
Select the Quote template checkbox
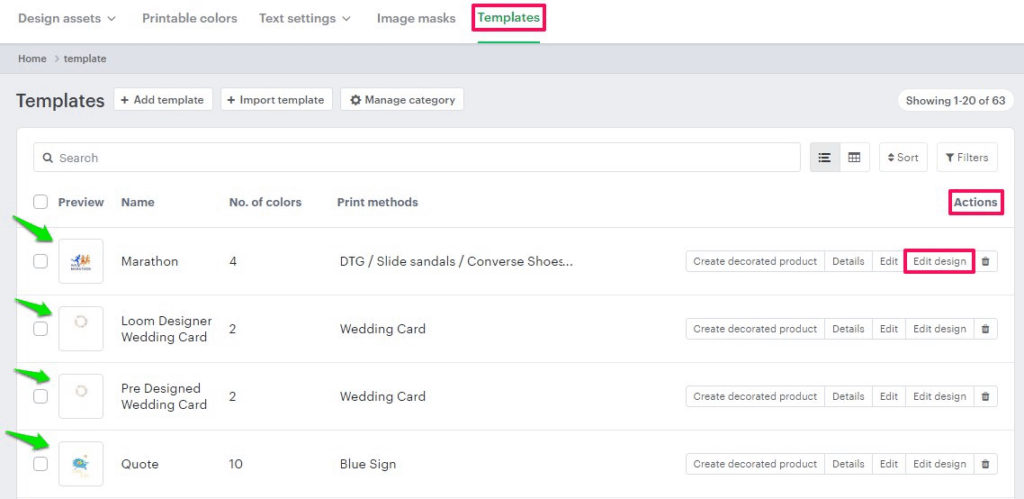[x=40, y=464]
